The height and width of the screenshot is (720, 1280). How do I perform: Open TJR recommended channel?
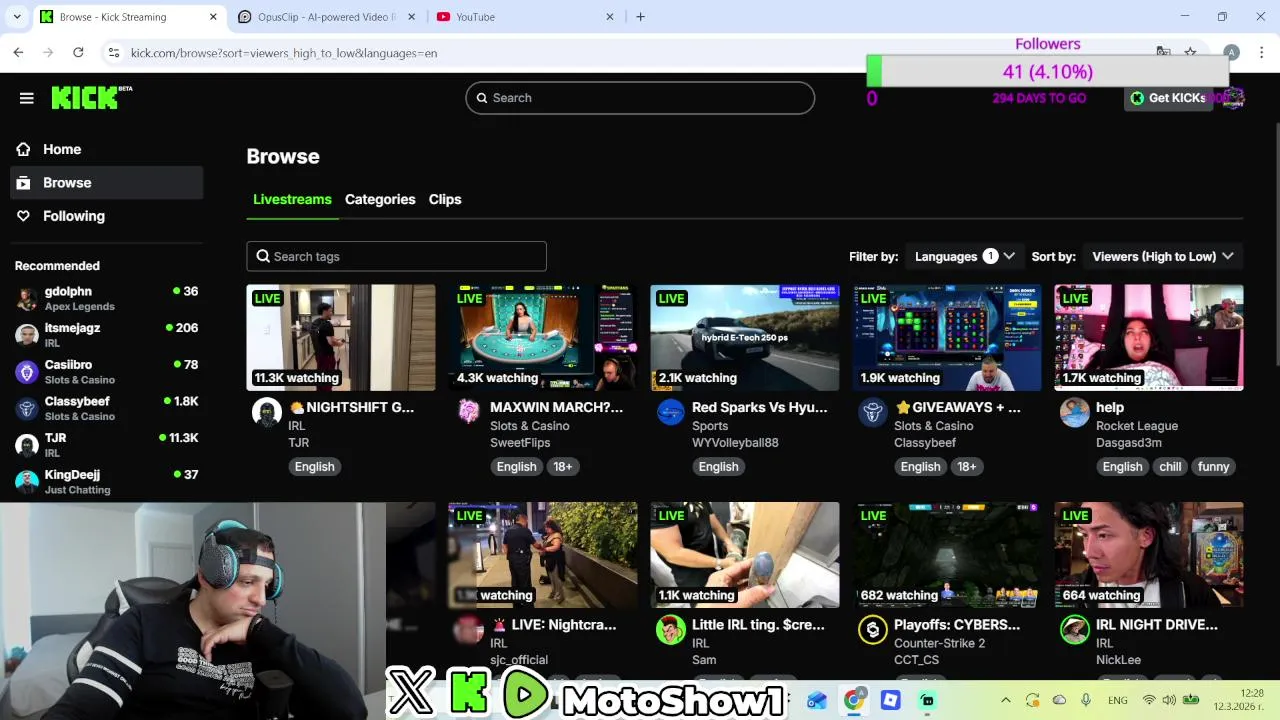point(107,445)
